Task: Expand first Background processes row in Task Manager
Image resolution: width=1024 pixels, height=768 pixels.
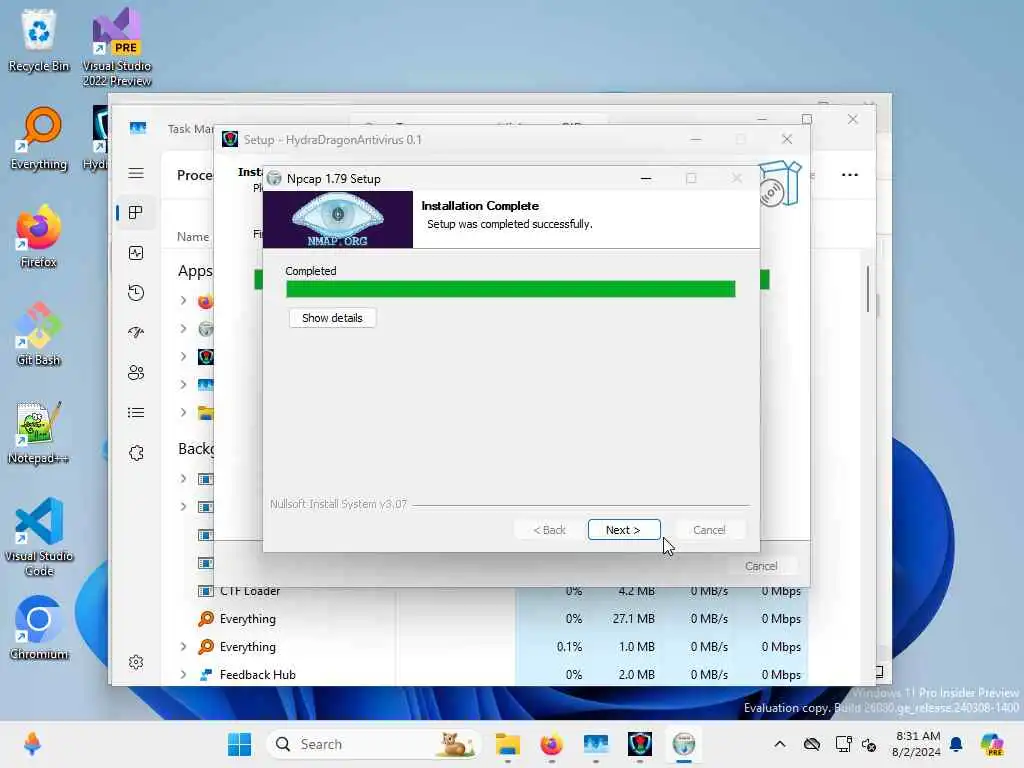Action: click(184, 479)
